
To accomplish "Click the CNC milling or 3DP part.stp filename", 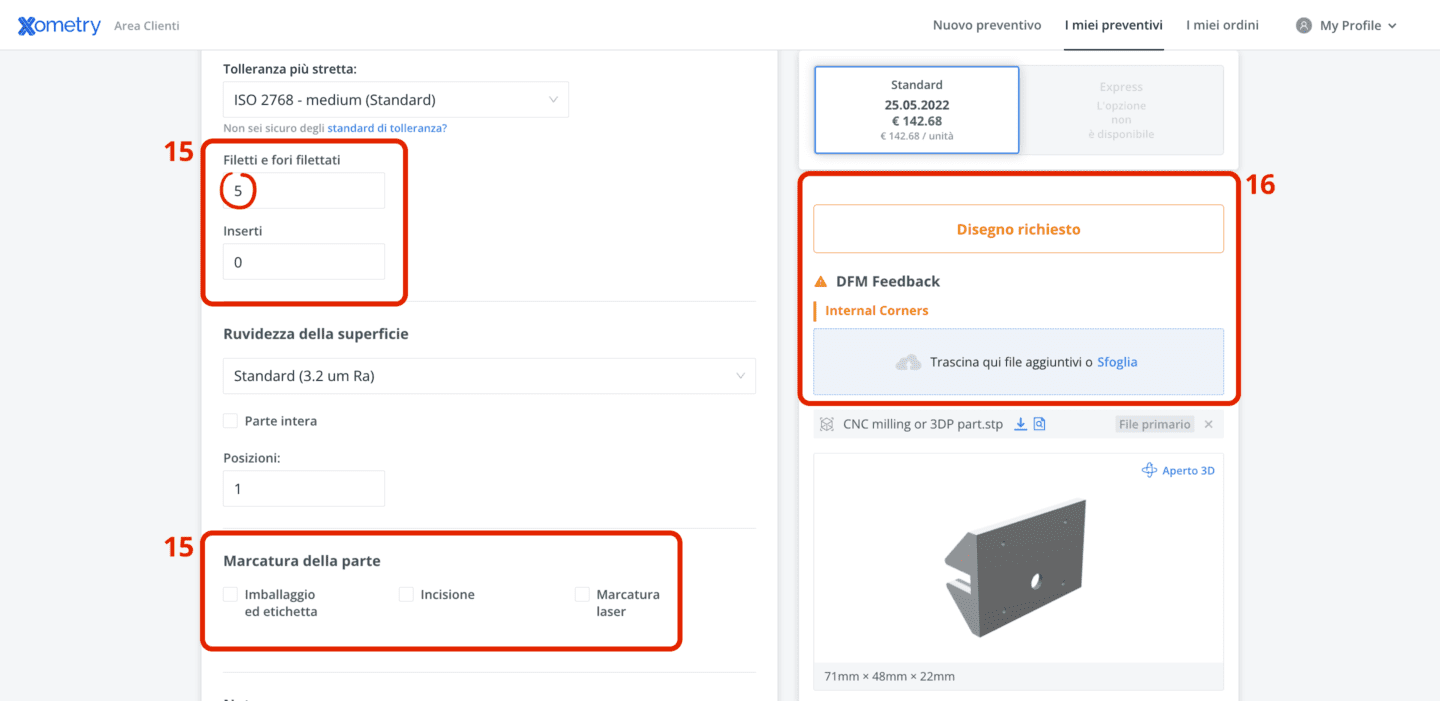I will (x=923, y=424).
